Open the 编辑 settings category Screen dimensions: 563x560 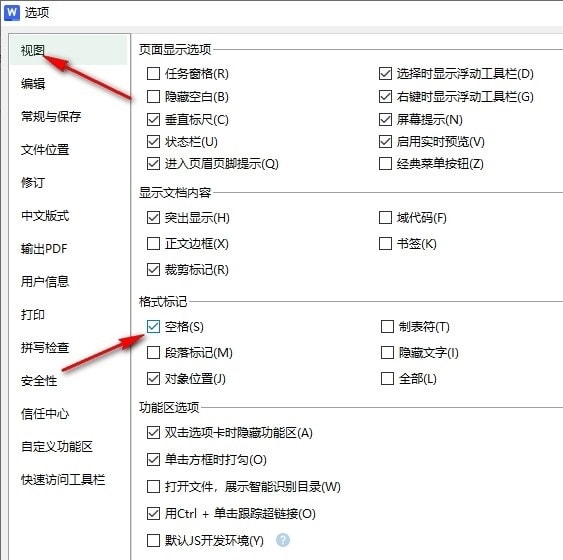coord(33,84)
